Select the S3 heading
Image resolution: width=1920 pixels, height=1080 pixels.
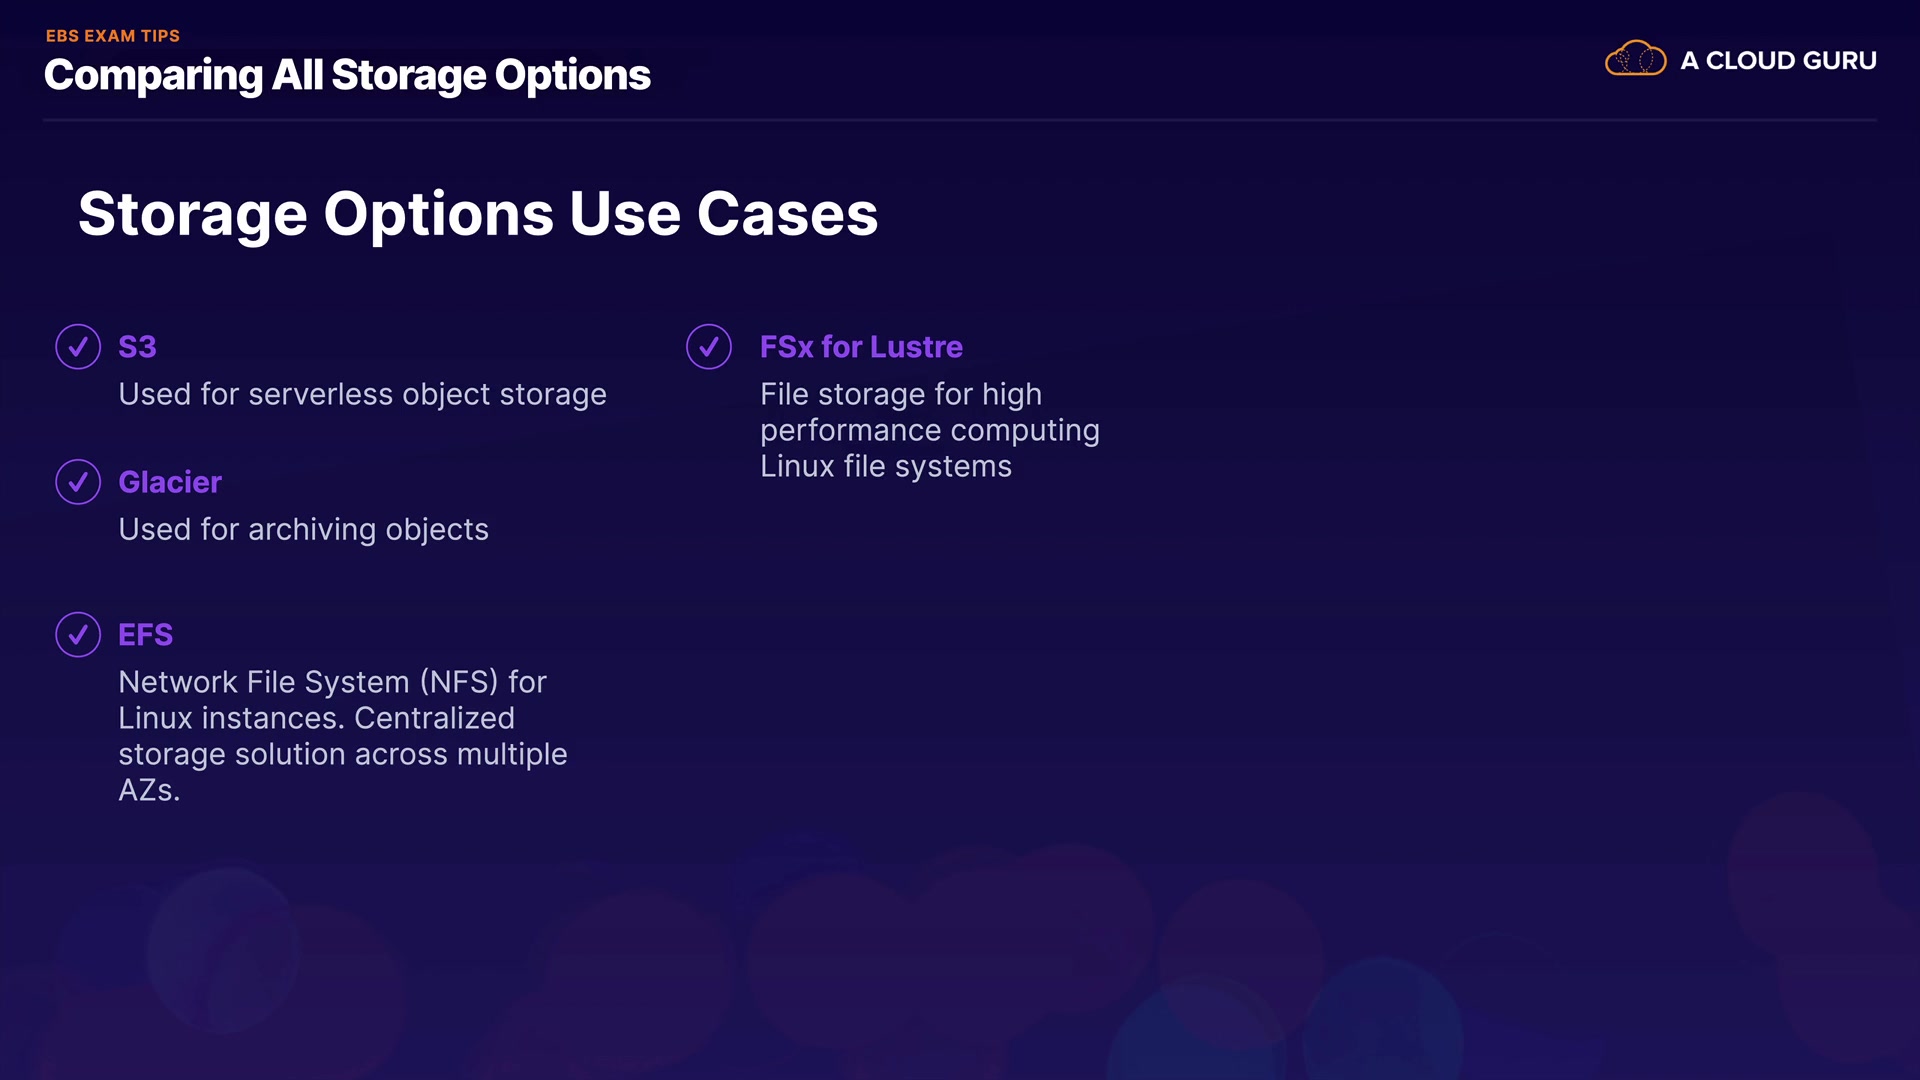[137, 347]
